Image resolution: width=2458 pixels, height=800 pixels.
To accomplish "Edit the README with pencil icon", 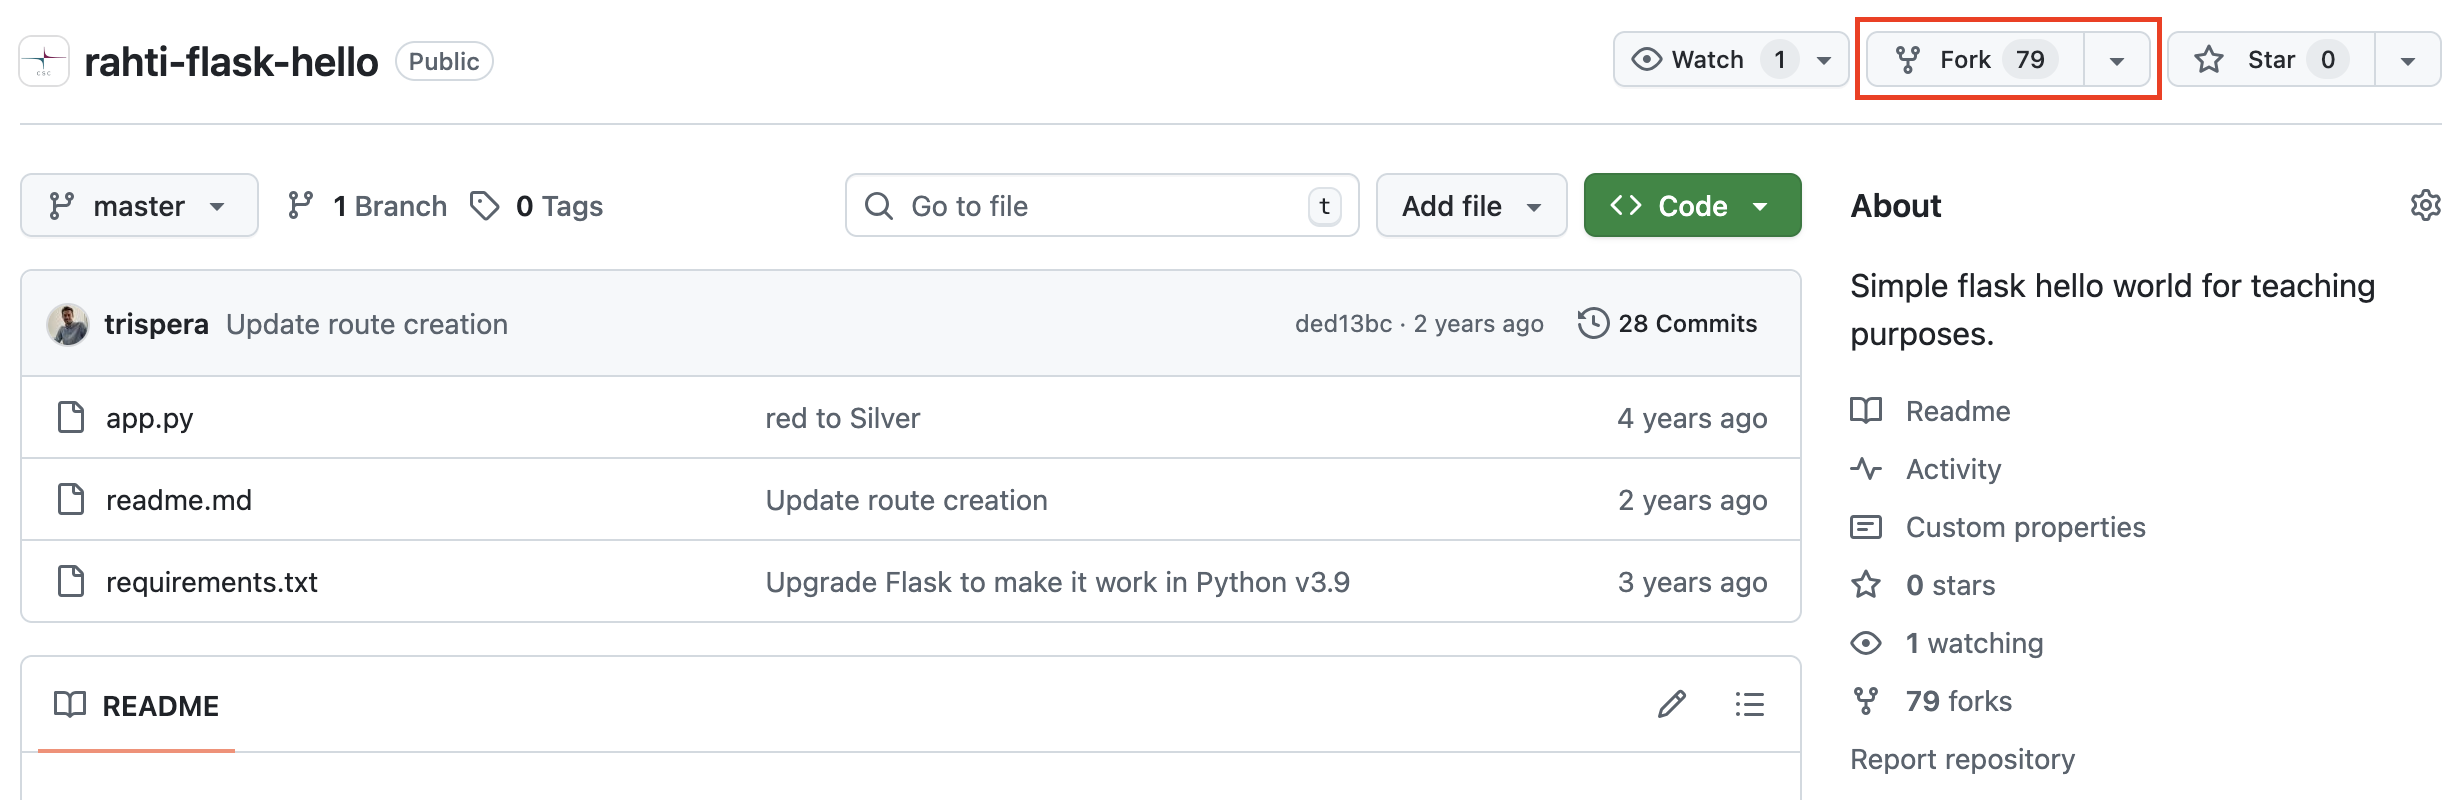I will tap(1672, 705).
